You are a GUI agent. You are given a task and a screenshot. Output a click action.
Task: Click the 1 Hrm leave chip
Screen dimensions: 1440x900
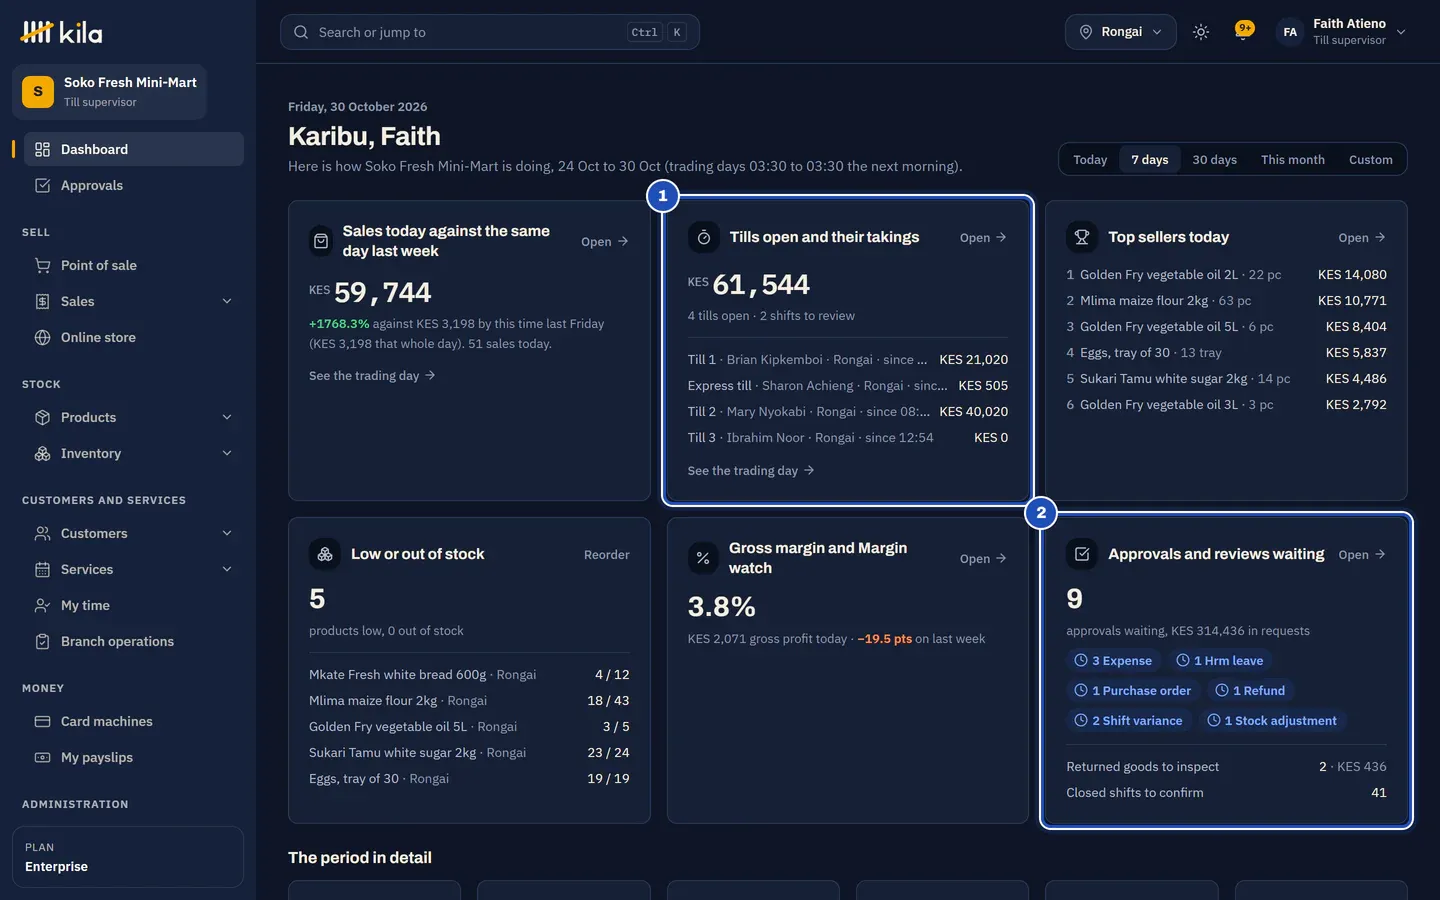[x=1220, y=660]
